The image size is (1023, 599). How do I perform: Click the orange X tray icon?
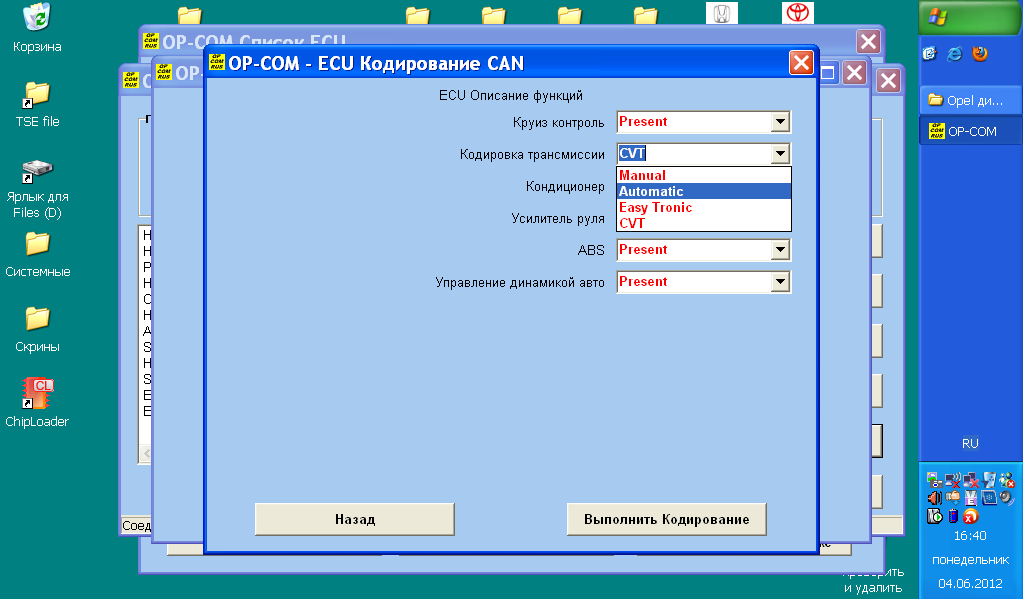[x=971, y=516]
